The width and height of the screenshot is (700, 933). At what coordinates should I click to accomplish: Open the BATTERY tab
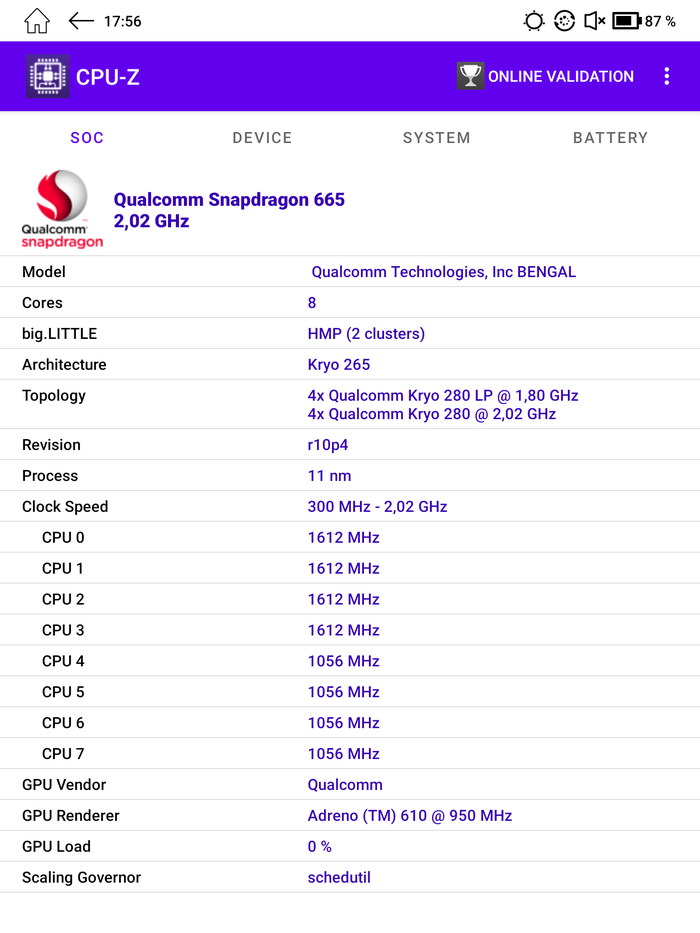click(610, 138)
